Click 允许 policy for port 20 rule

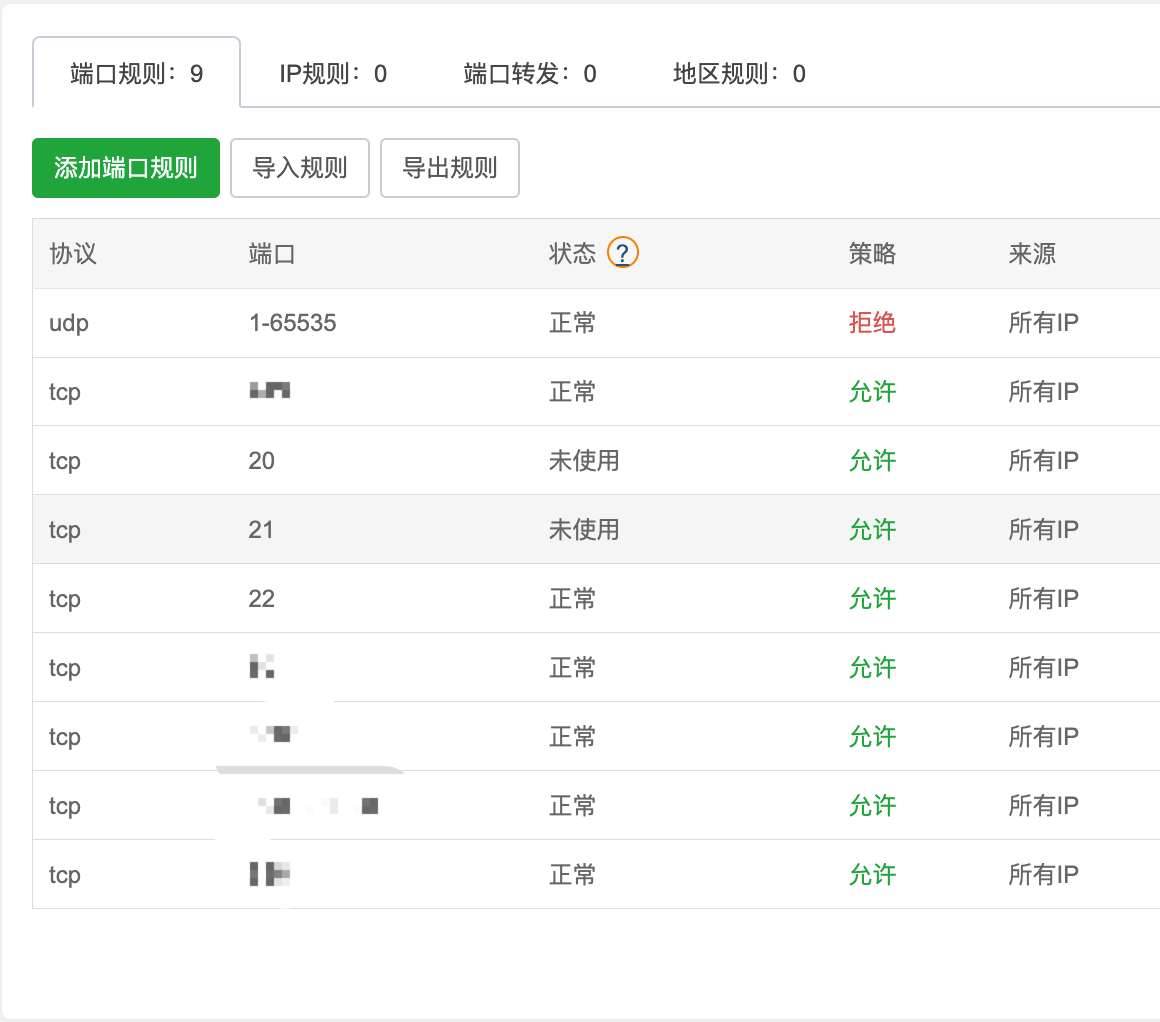pos(871,461)
